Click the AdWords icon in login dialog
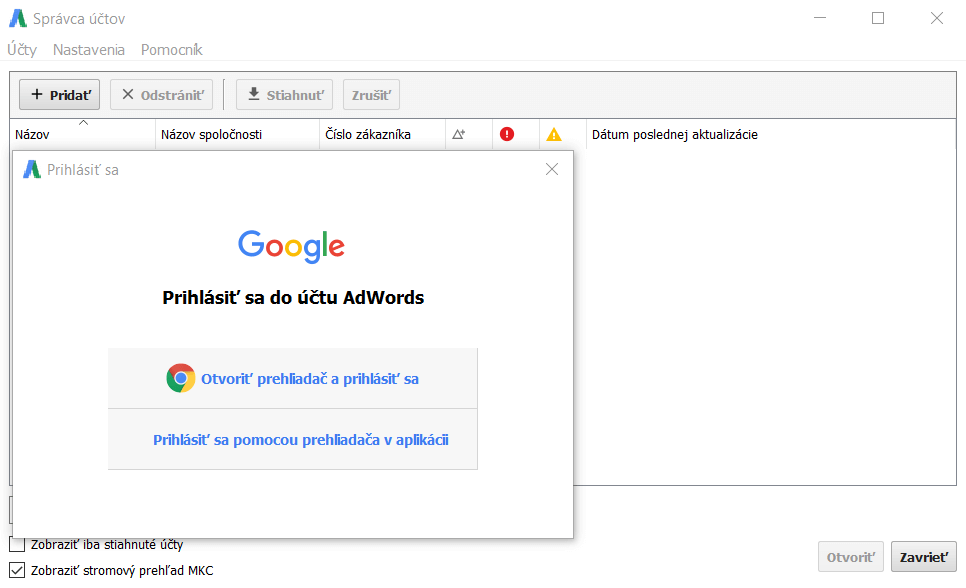The image size is (966, 588). coord(31,169)
